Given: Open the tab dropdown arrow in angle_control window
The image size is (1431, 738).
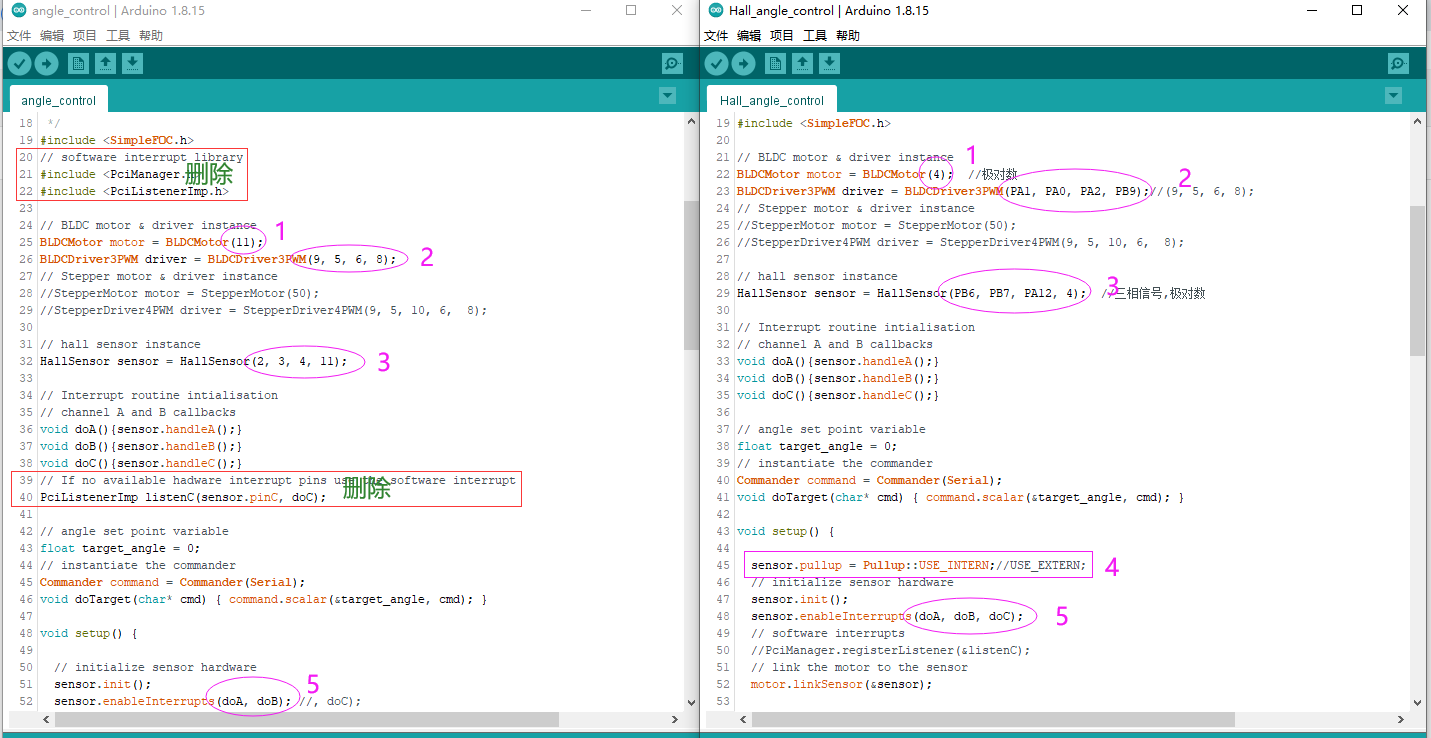Looking at the screenshot, I should point(667,96).
